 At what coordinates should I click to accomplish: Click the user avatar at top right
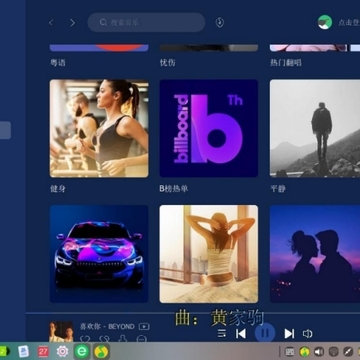325,22
